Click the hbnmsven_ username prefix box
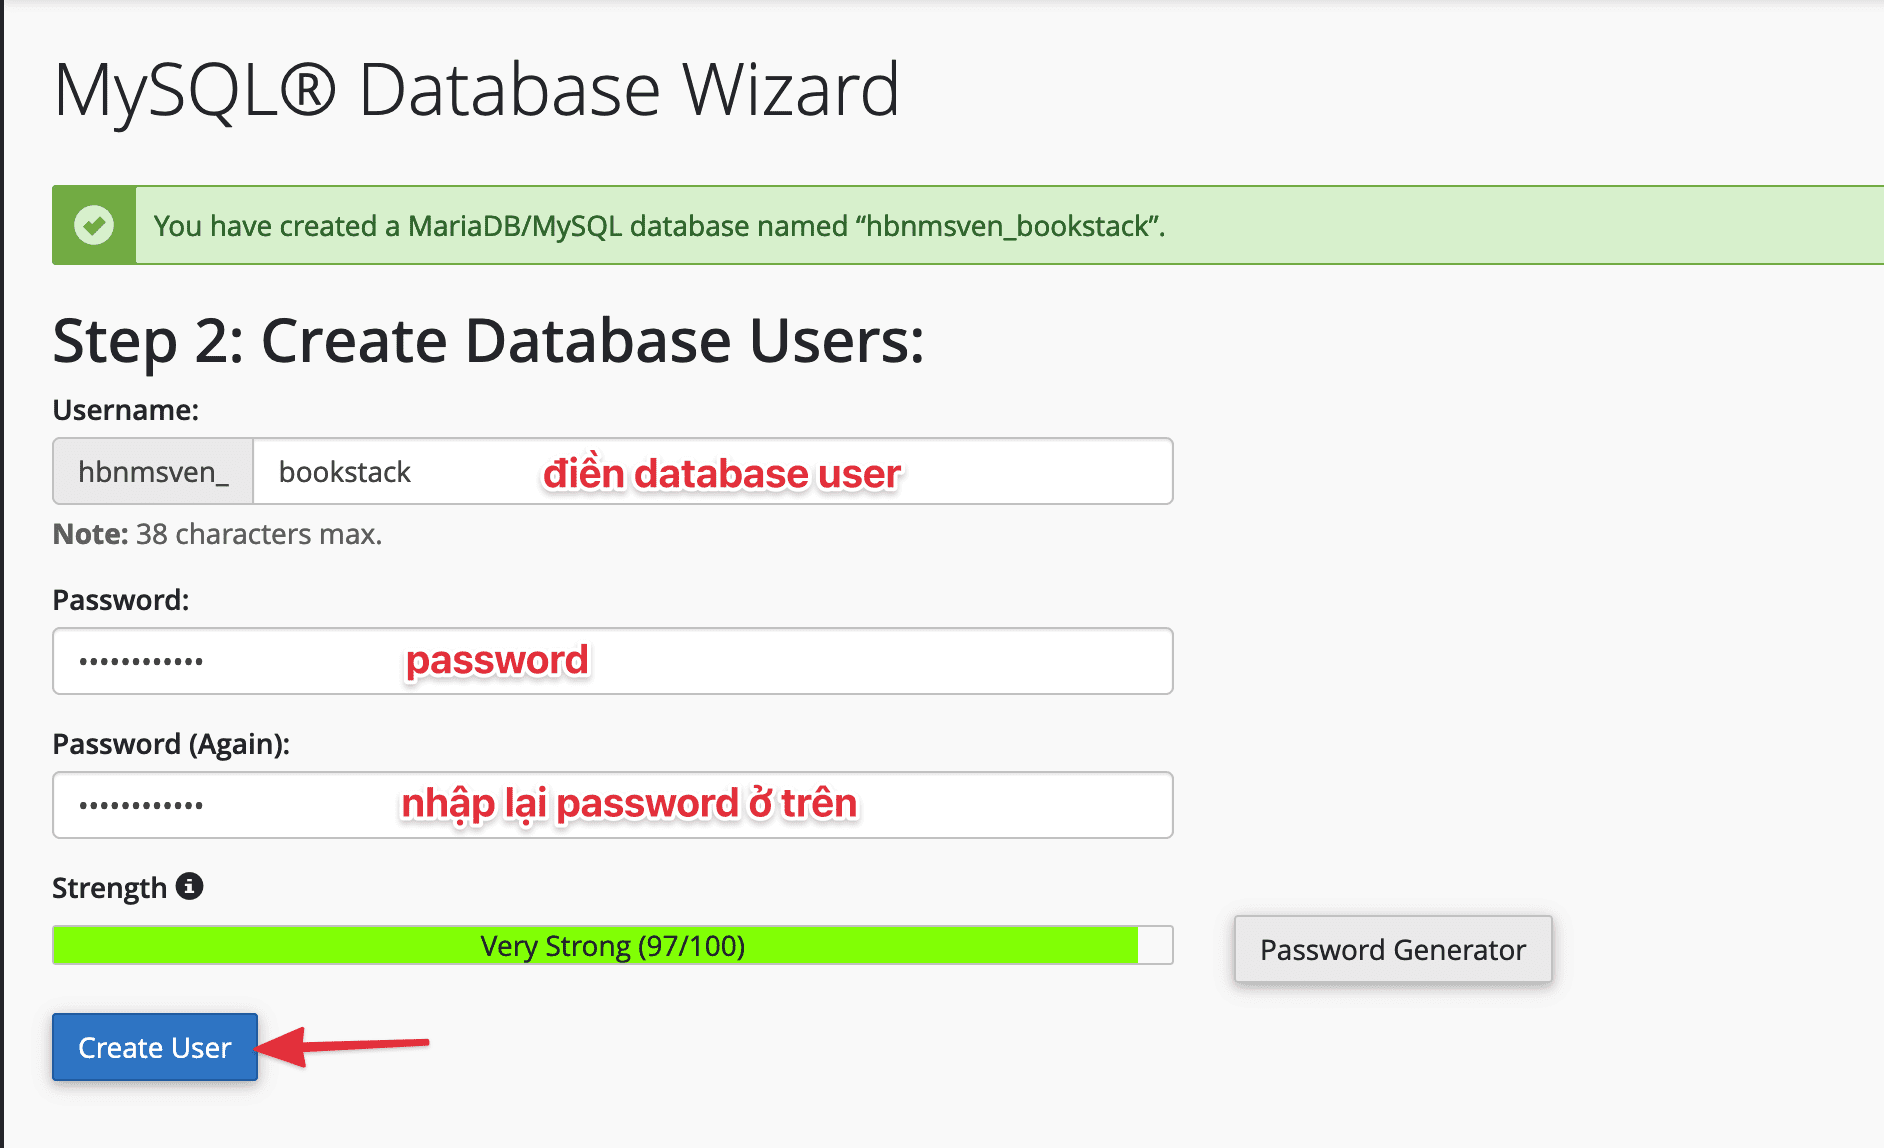 pos(153,471)
